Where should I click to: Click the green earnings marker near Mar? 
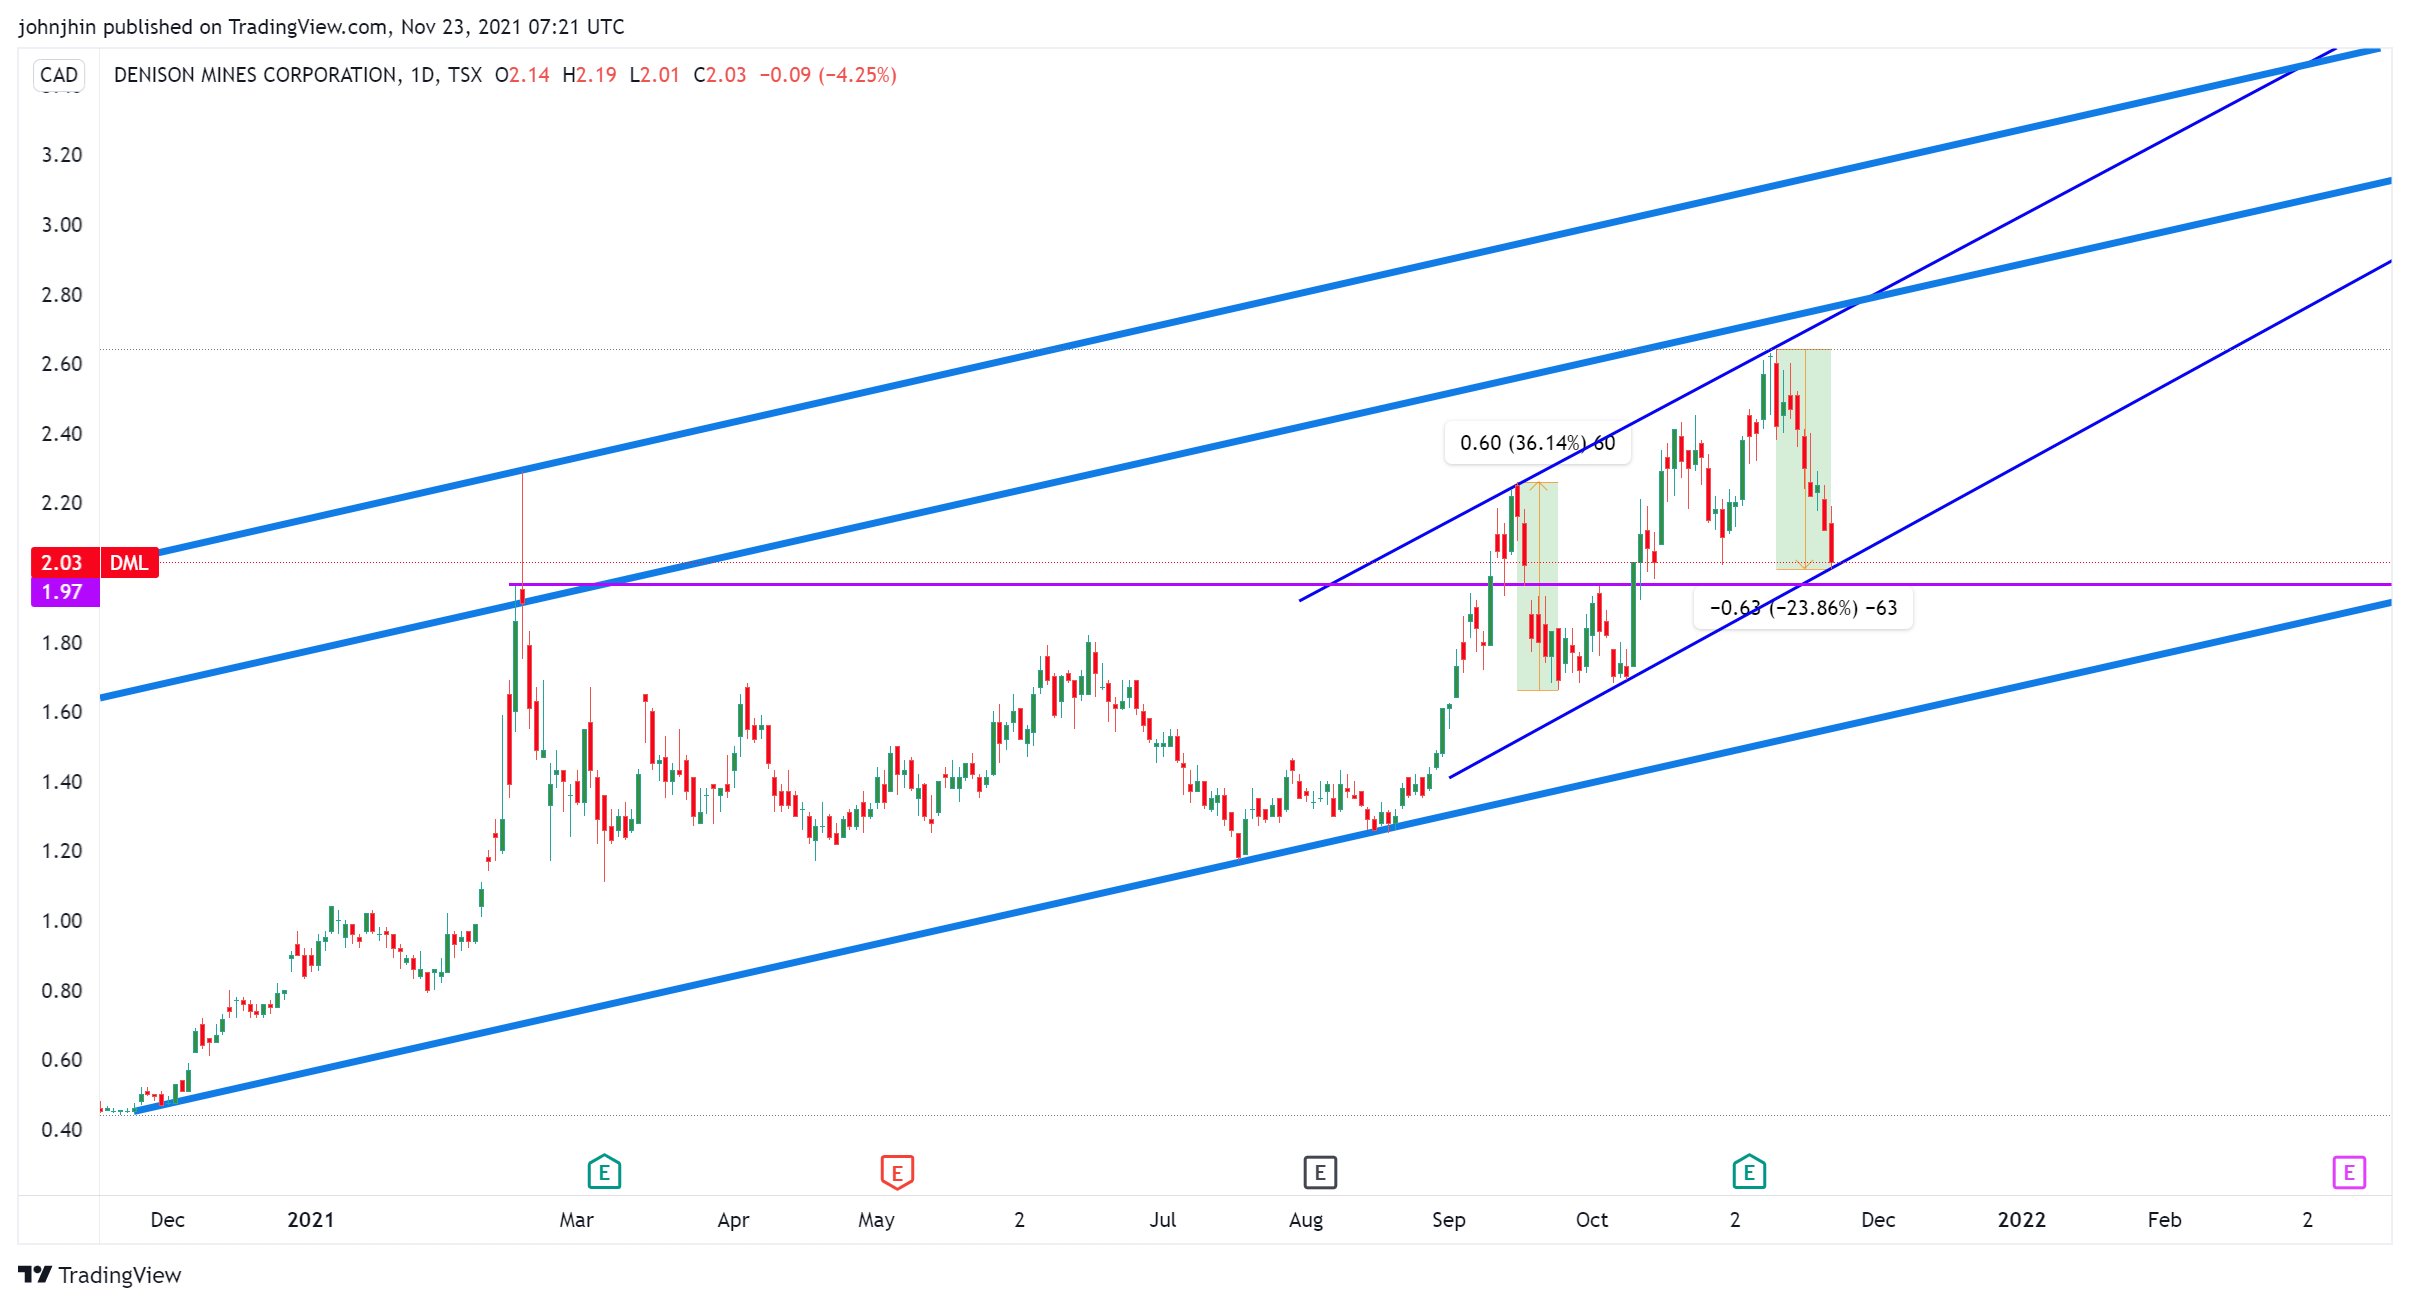pos(604,1171)
